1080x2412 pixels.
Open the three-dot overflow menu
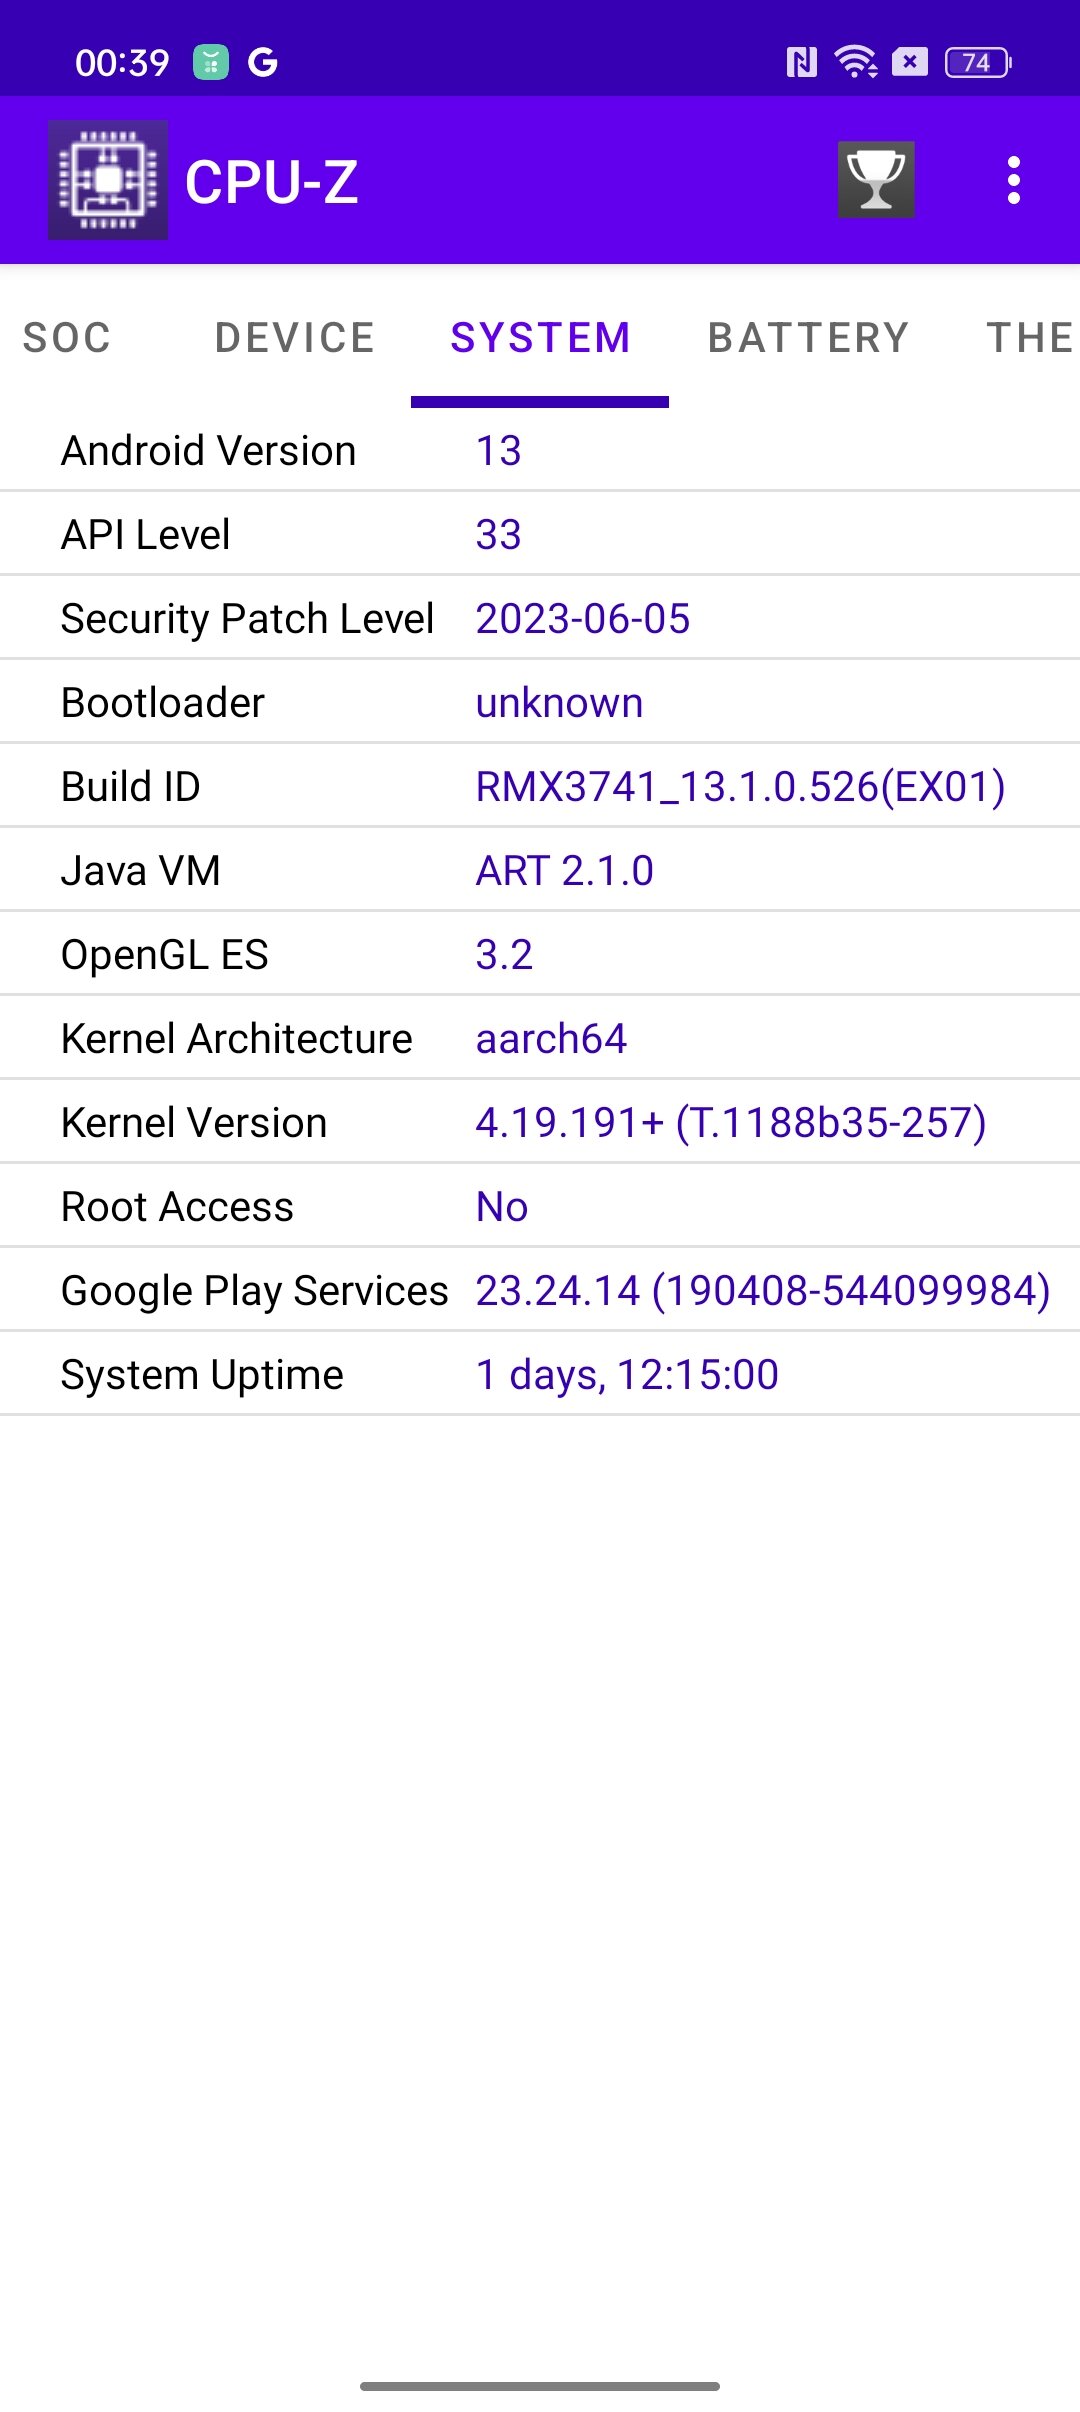click(x=1014, y=180)
